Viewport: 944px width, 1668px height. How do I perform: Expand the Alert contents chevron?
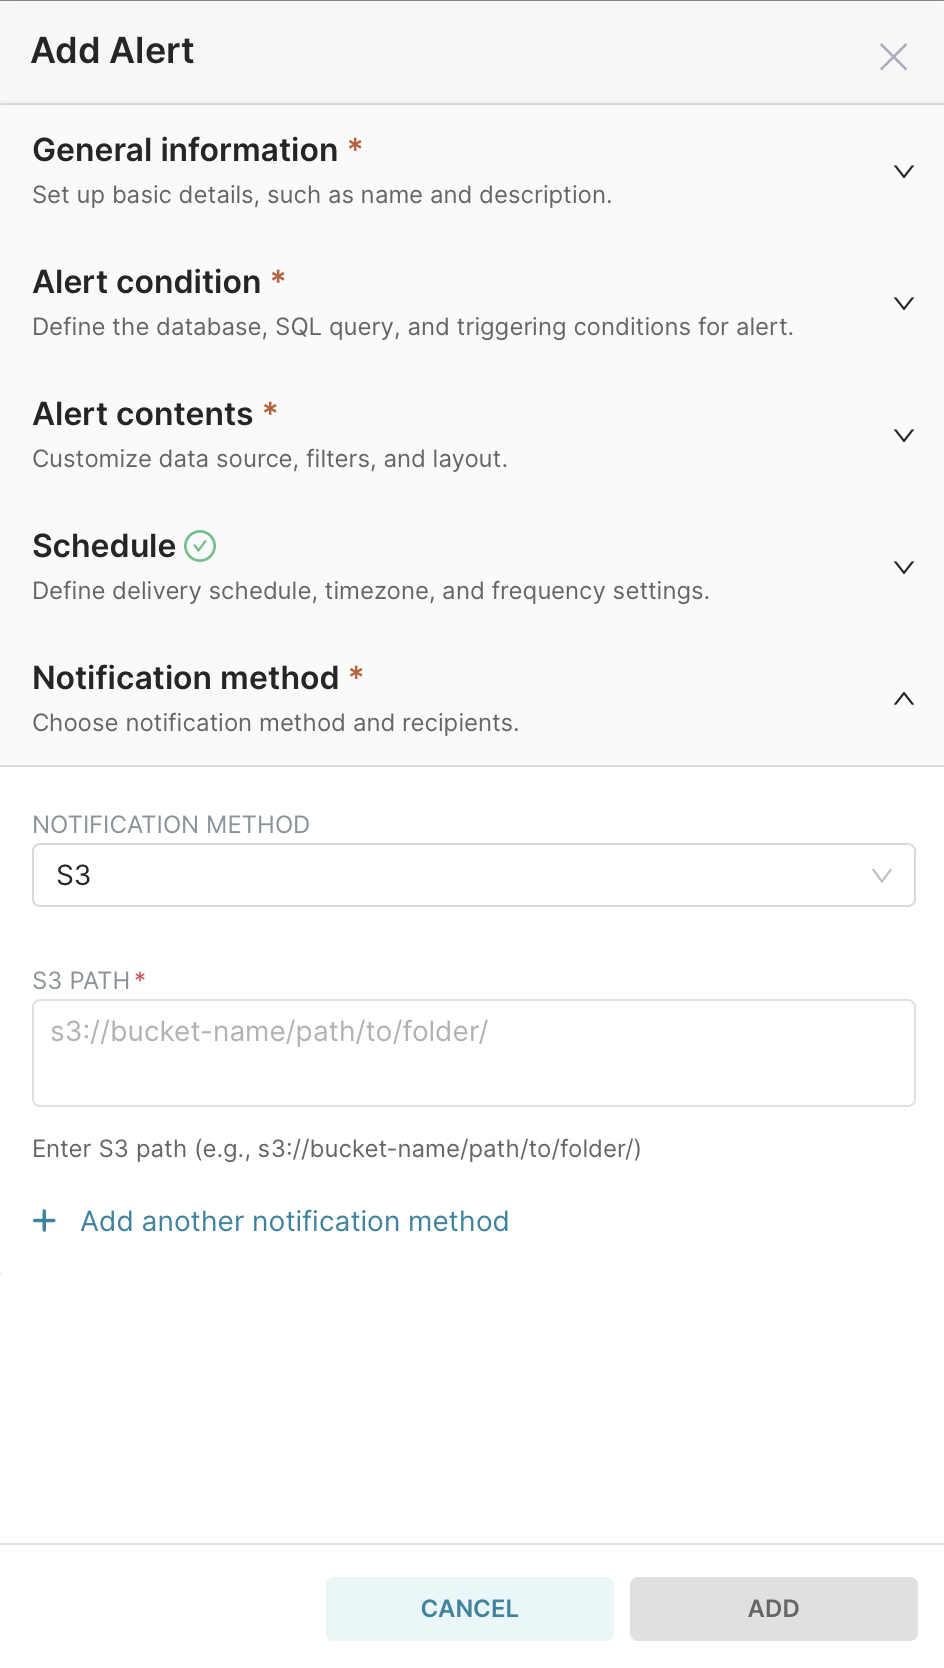tap(903, 436)
